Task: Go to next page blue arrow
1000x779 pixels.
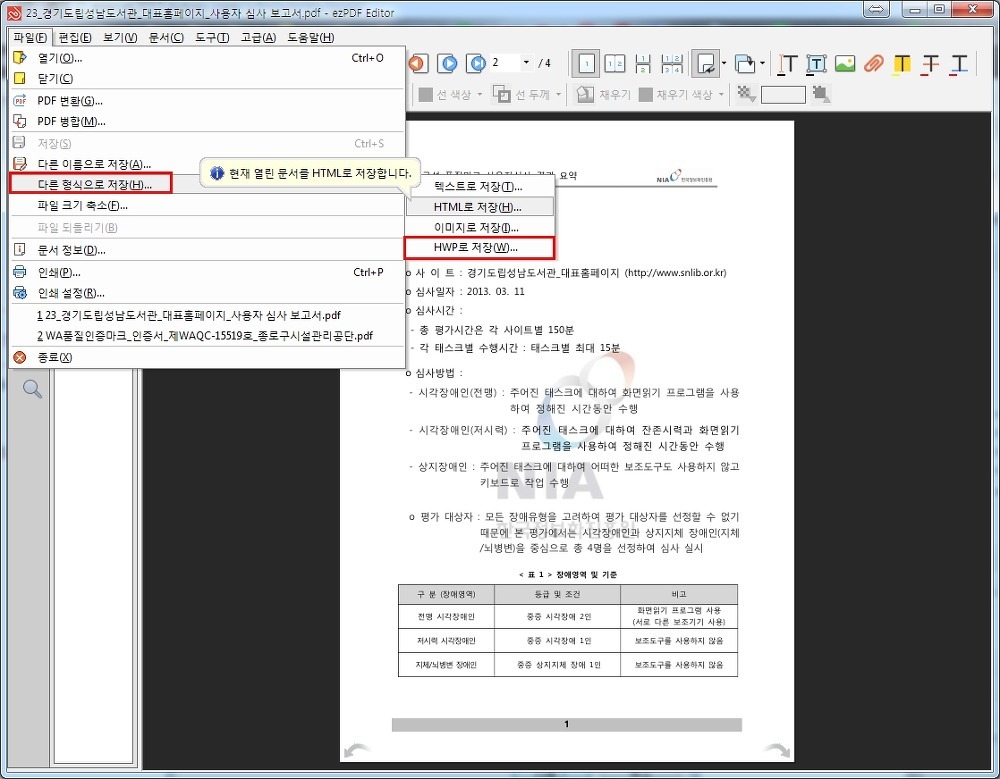Action: (448, 63)
